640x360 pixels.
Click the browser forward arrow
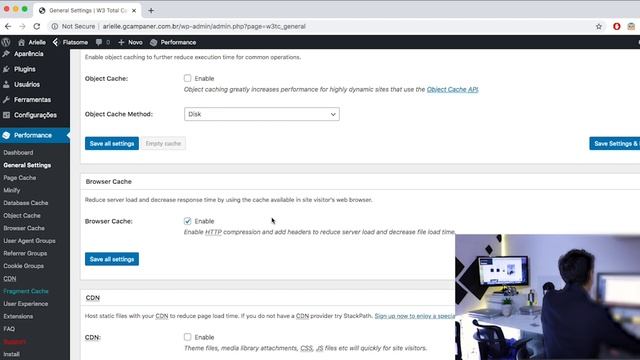pyautogui.click(x=22, y=26)
